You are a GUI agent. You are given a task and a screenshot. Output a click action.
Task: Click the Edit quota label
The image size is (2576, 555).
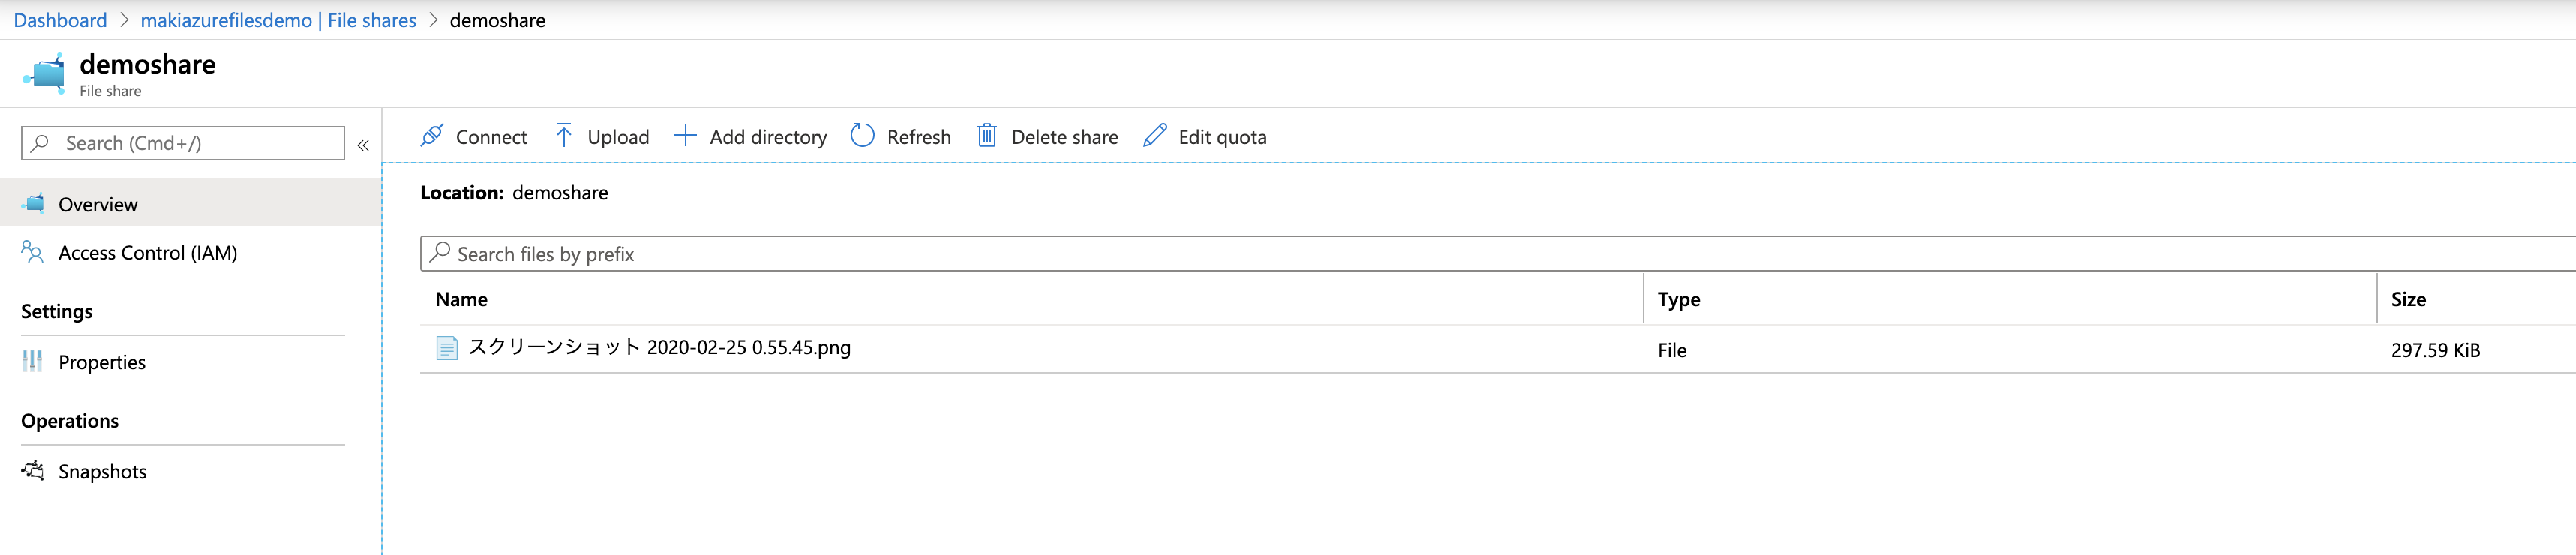(x=1222, y=137)
